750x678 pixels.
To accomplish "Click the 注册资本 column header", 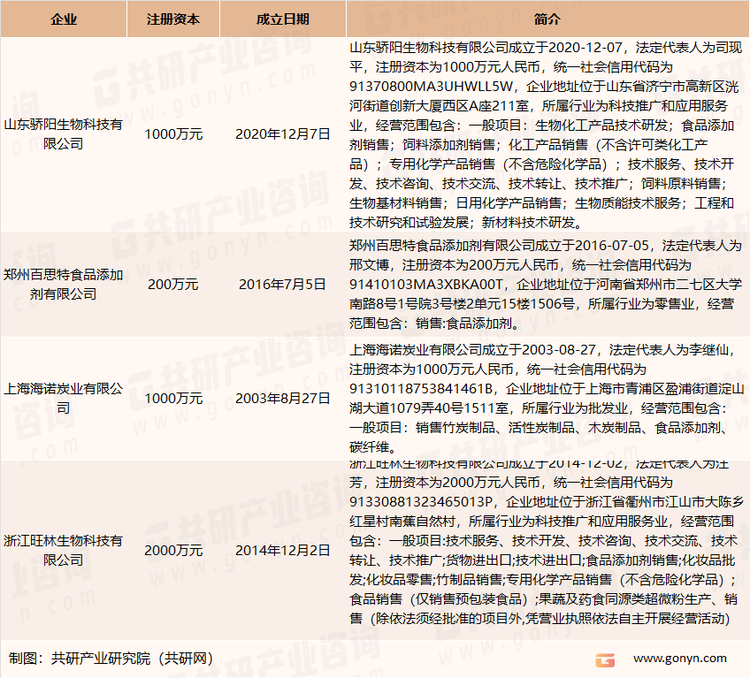I will pyautogui.click(x=173, y=19).
